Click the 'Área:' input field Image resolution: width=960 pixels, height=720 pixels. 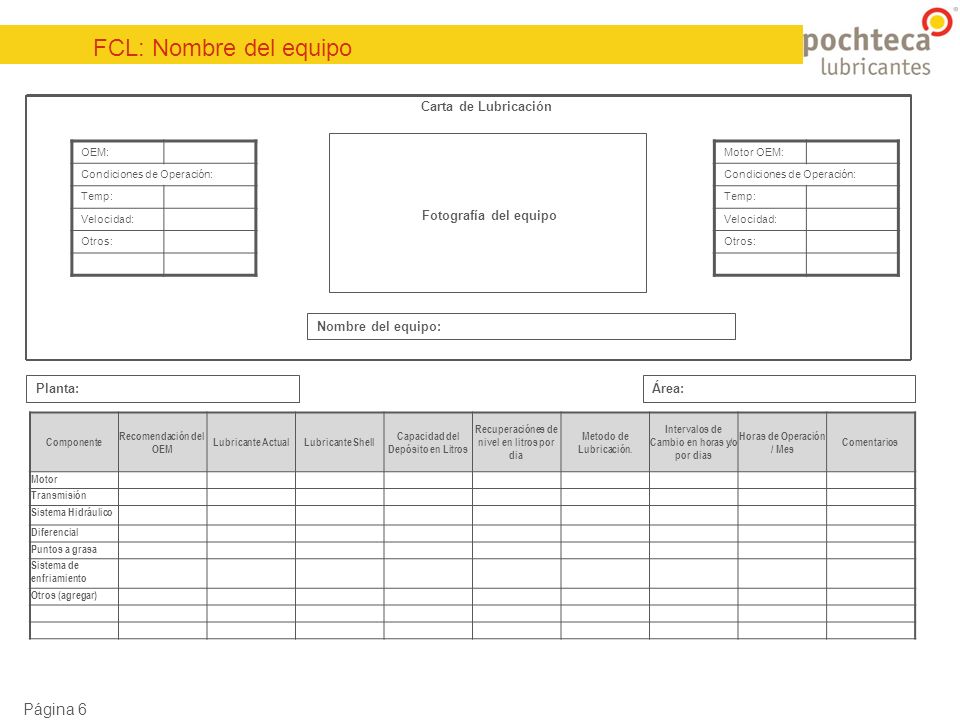click(779, 389)
